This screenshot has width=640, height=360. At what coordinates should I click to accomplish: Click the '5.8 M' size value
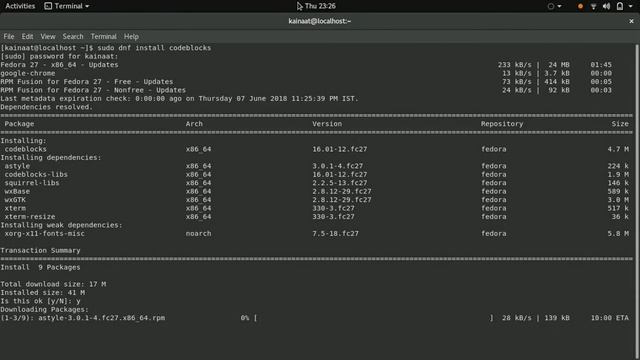(x=618, y=234)
